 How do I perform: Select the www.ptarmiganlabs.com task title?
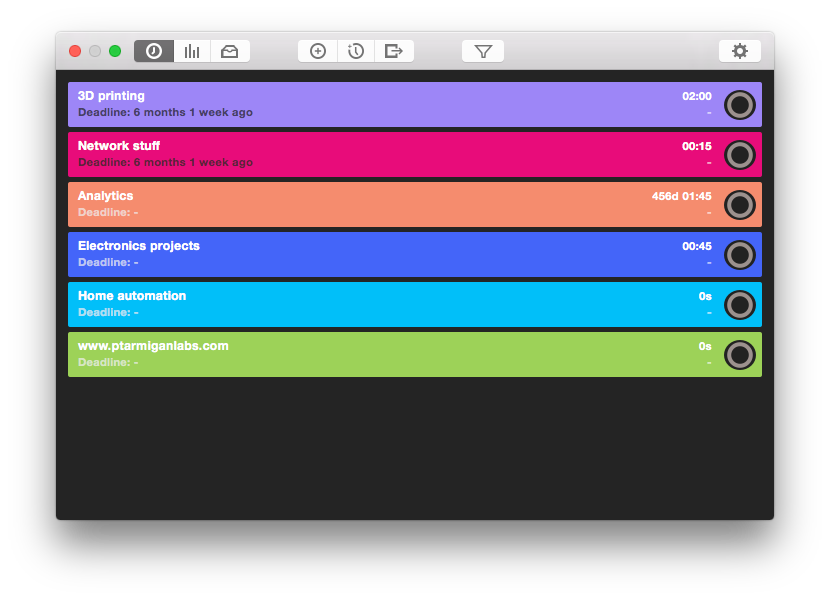153,346
